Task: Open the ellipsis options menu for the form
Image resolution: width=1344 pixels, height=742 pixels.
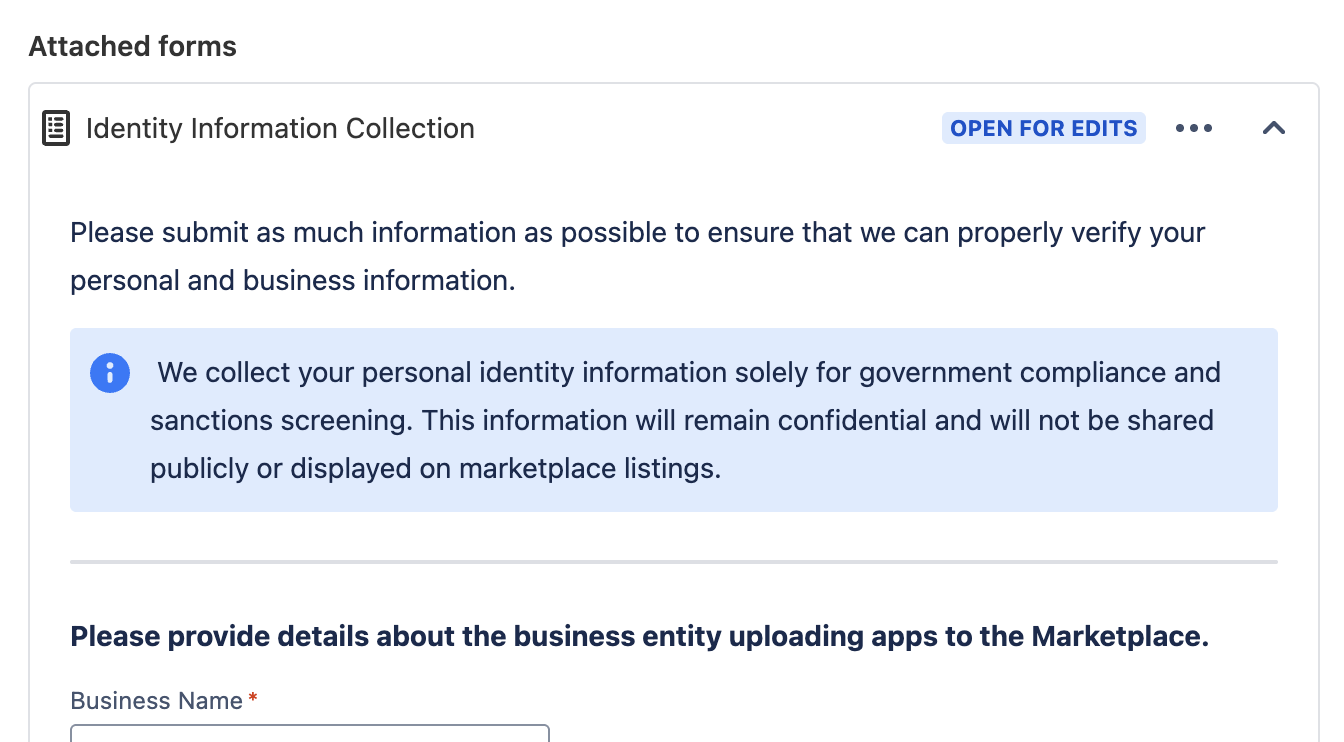Action: click(1193, 128)
